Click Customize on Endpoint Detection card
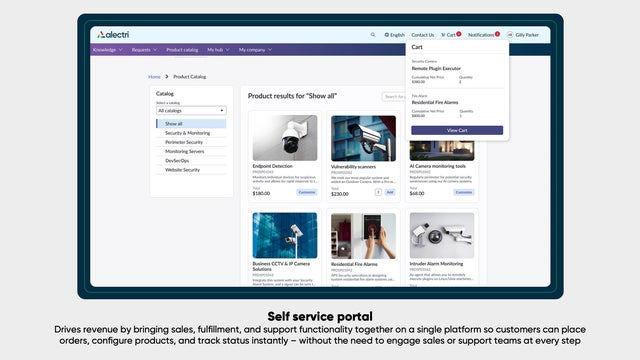The image size is (640, 360). pyautogui.click(x=307, y=192)
